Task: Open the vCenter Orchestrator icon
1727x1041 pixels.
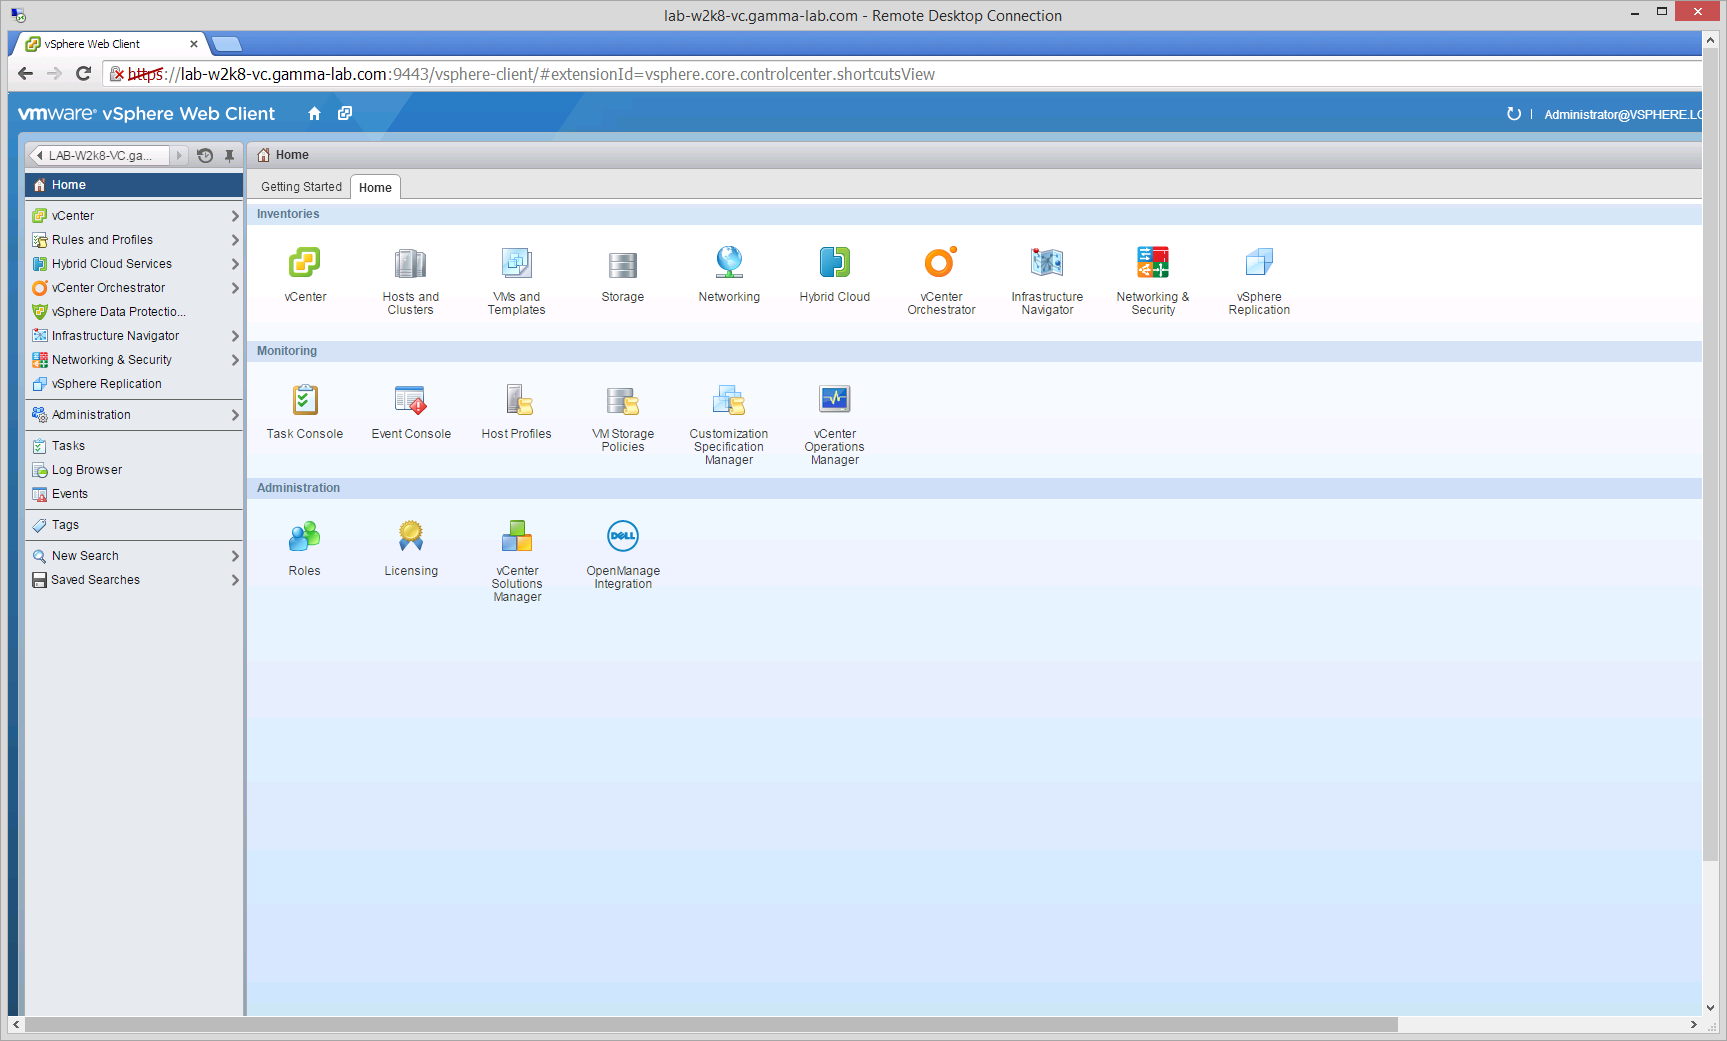Action: point(940,264)
